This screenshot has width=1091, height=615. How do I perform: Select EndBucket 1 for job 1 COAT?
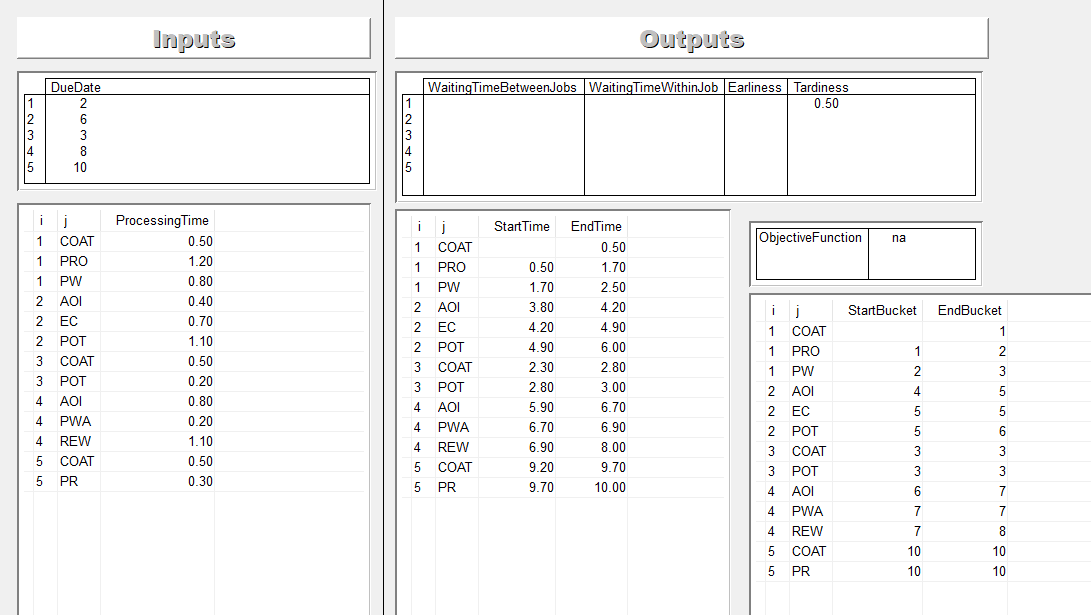point(1002,332)
